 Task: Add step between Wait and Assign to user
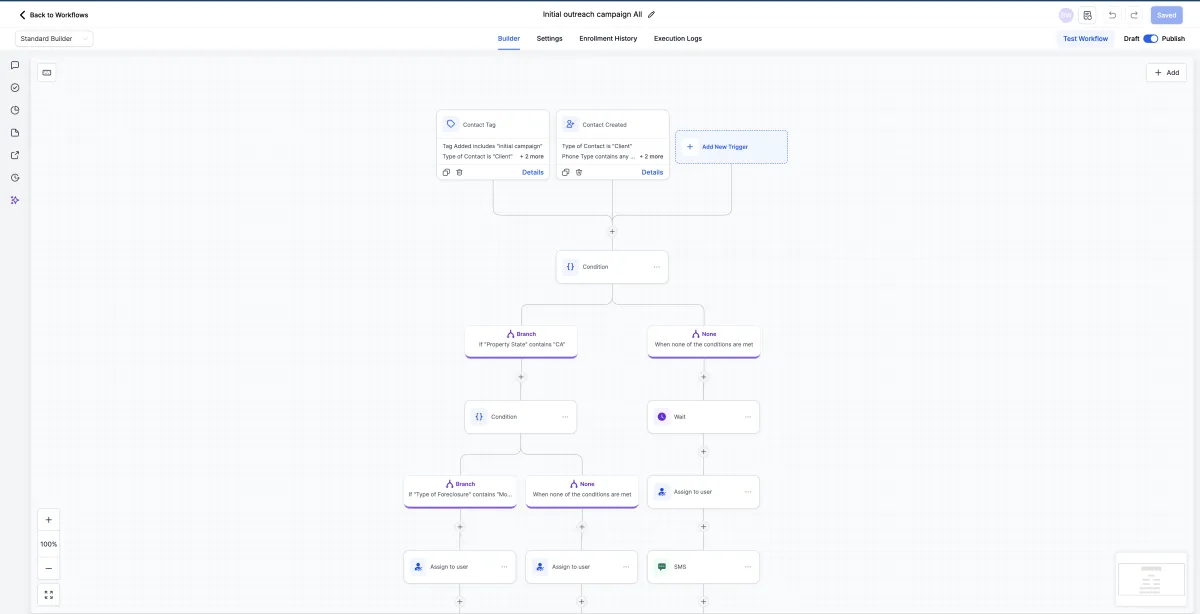coord(703,452)
